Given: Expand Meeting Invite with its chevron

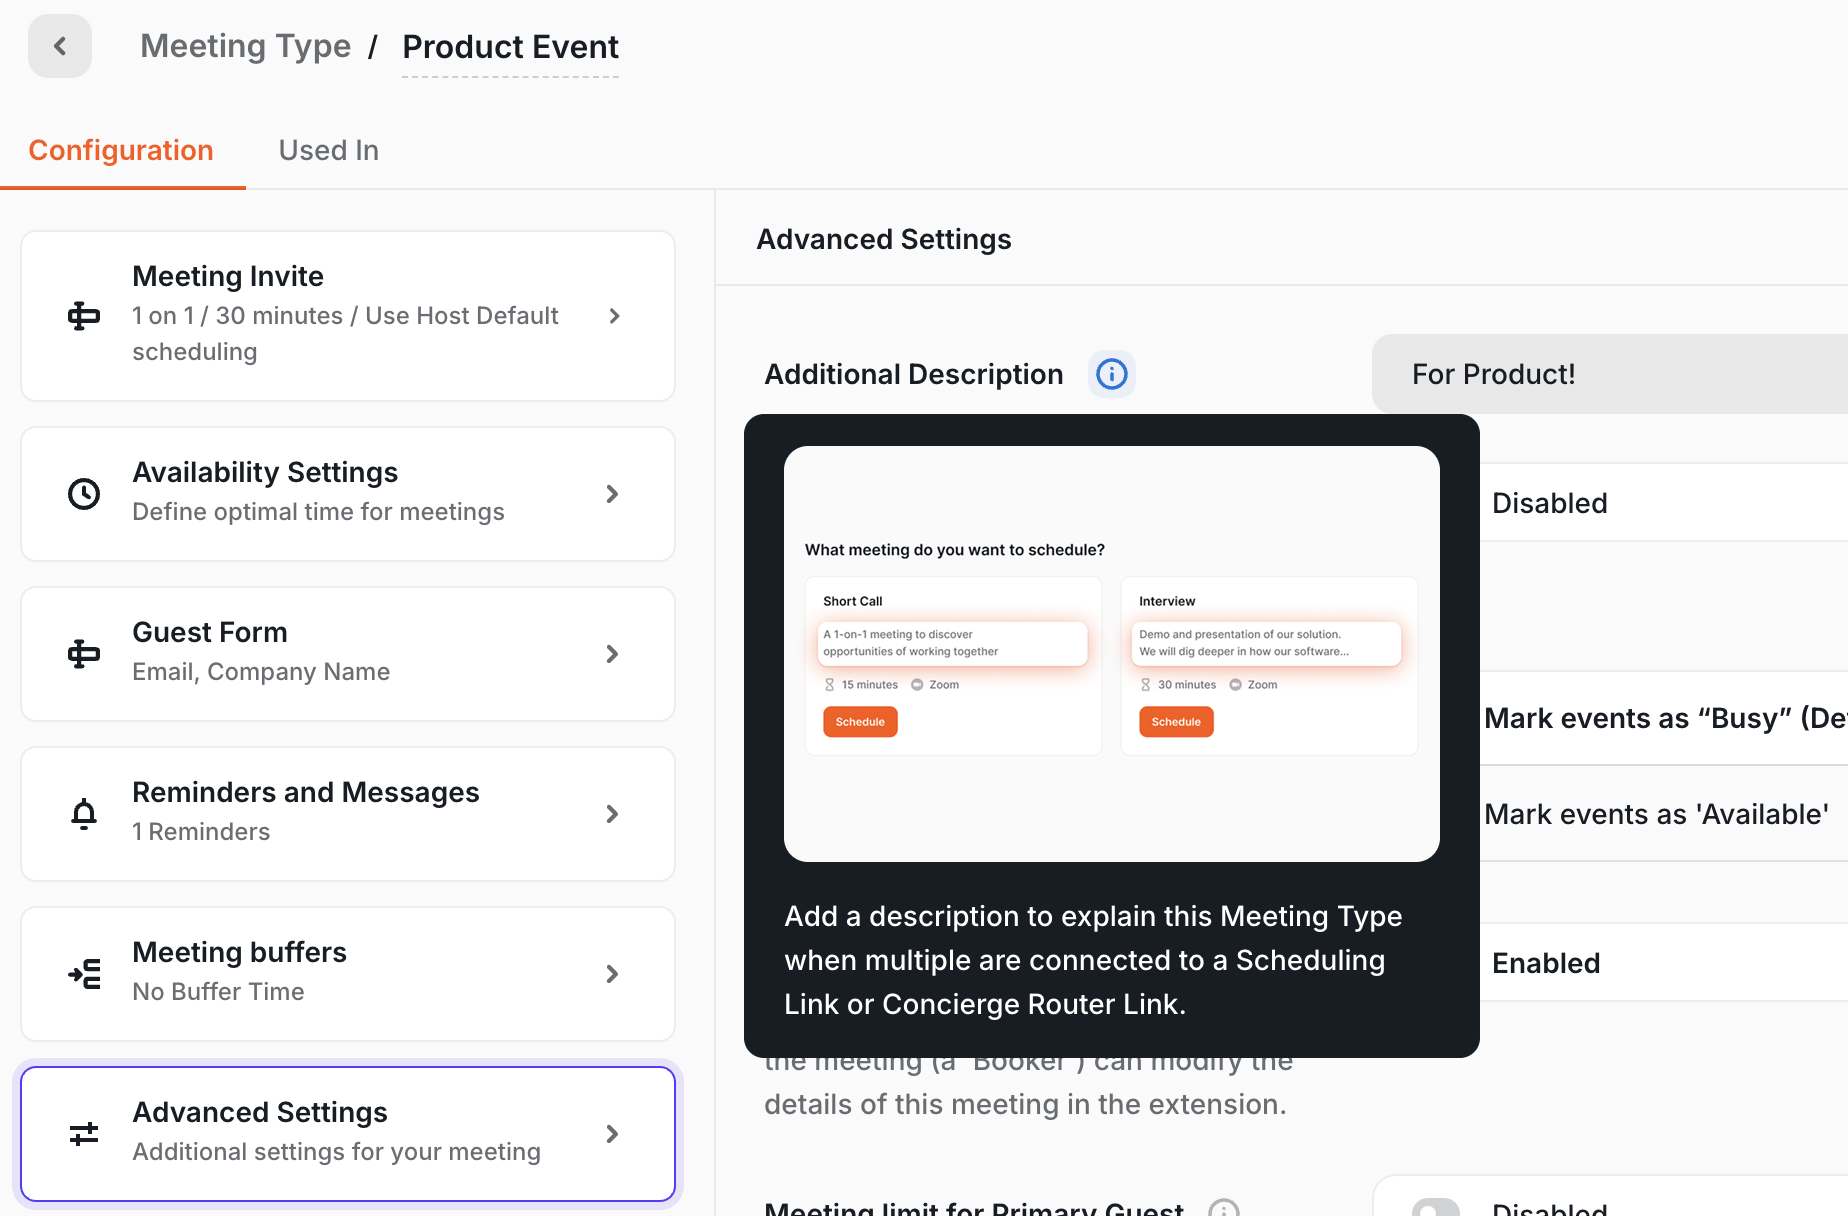Looking at the screenshot, I should 614,316.
